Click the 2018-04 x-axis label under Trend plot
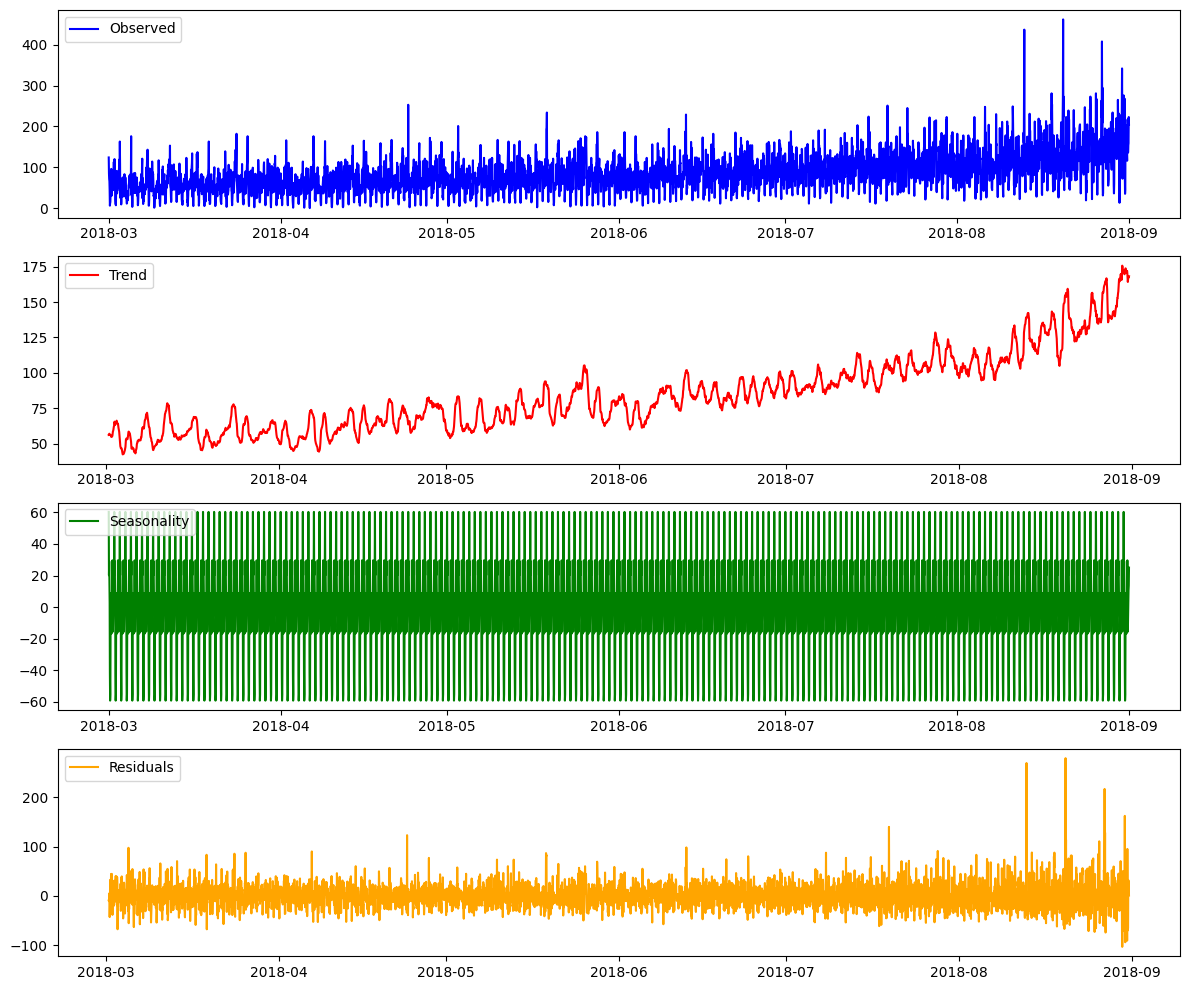The width and height of the screenshot is (1189, 990). (x=279, y=479)
